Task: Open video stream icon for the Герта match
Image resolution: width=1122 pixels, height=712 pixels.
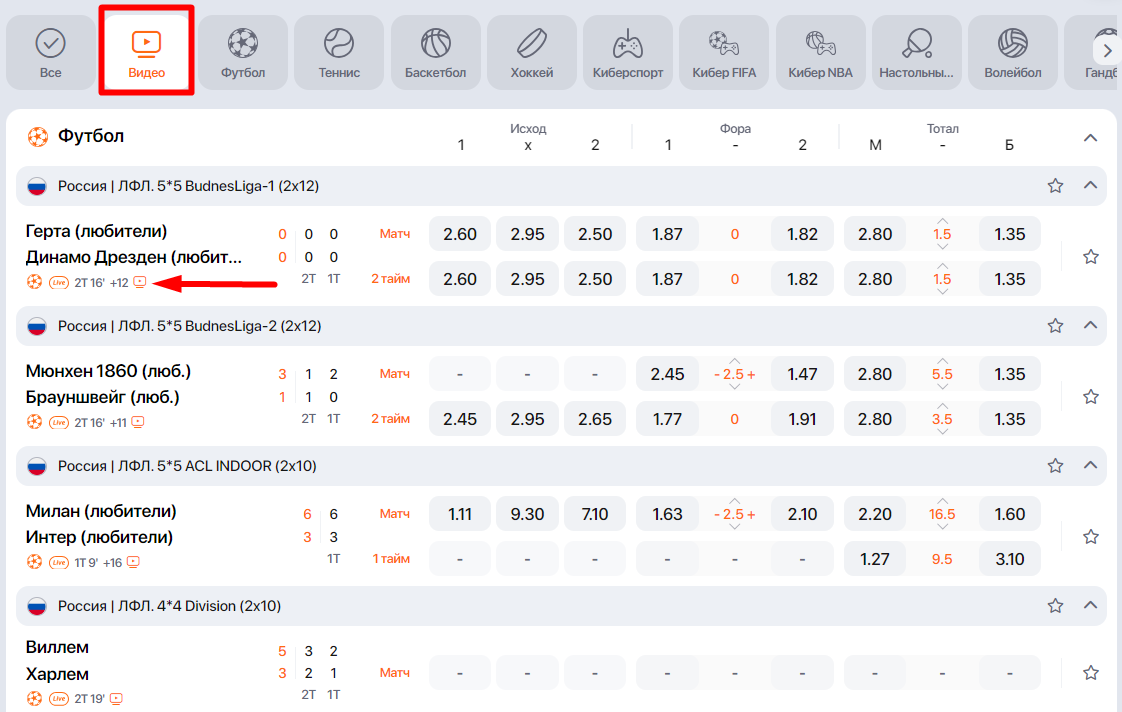Action: (140, 282)
